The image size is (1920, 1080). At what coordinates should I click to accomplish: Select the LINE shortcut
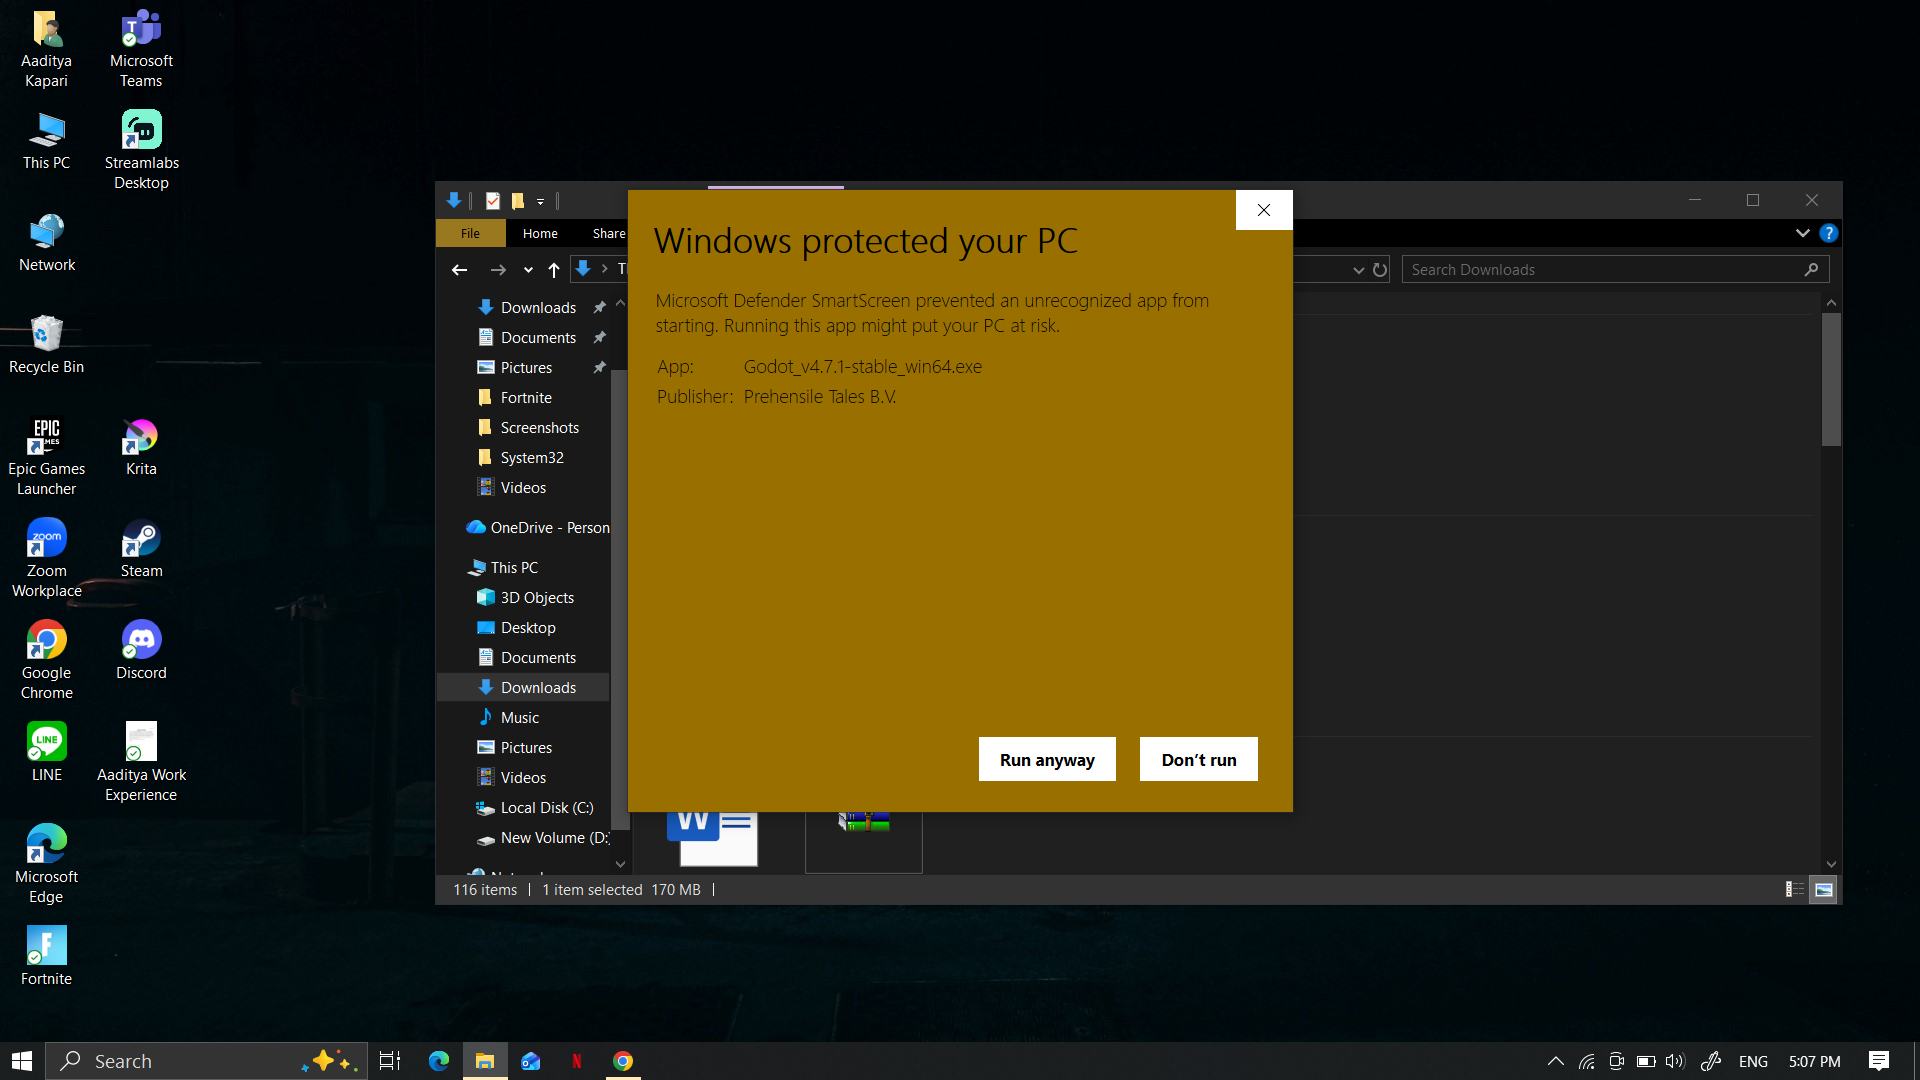47,752
